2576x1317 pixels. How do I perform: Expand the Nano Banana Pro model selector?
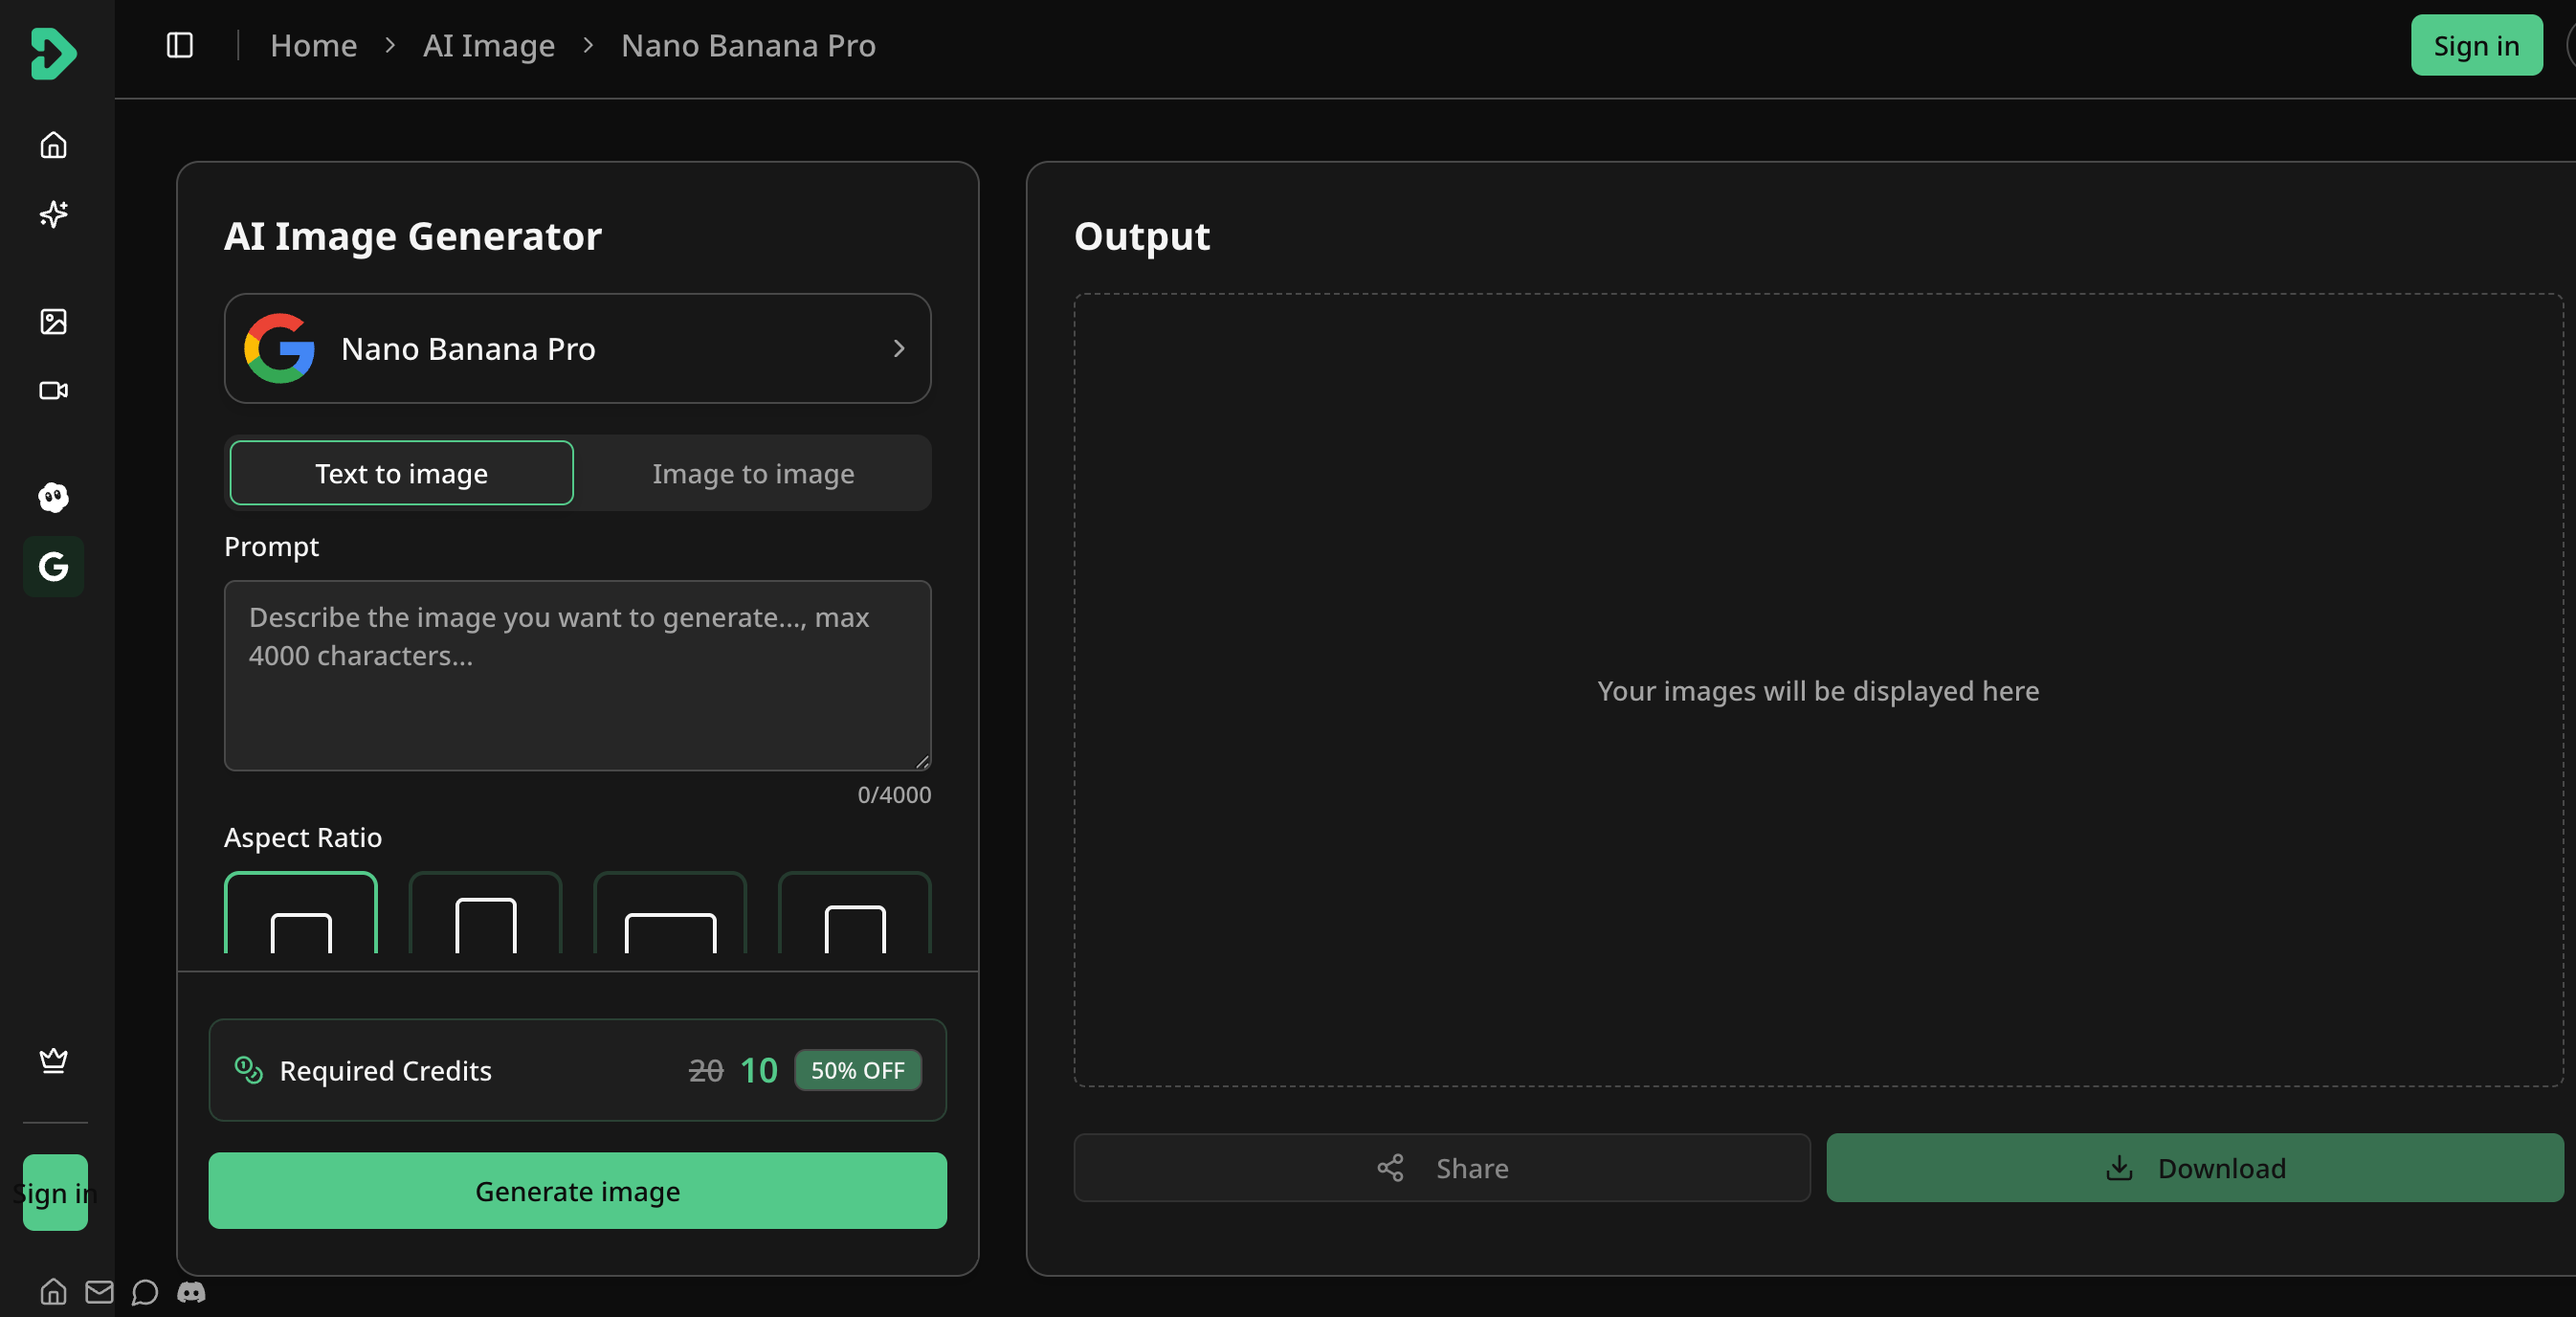(x=577, y=348)
